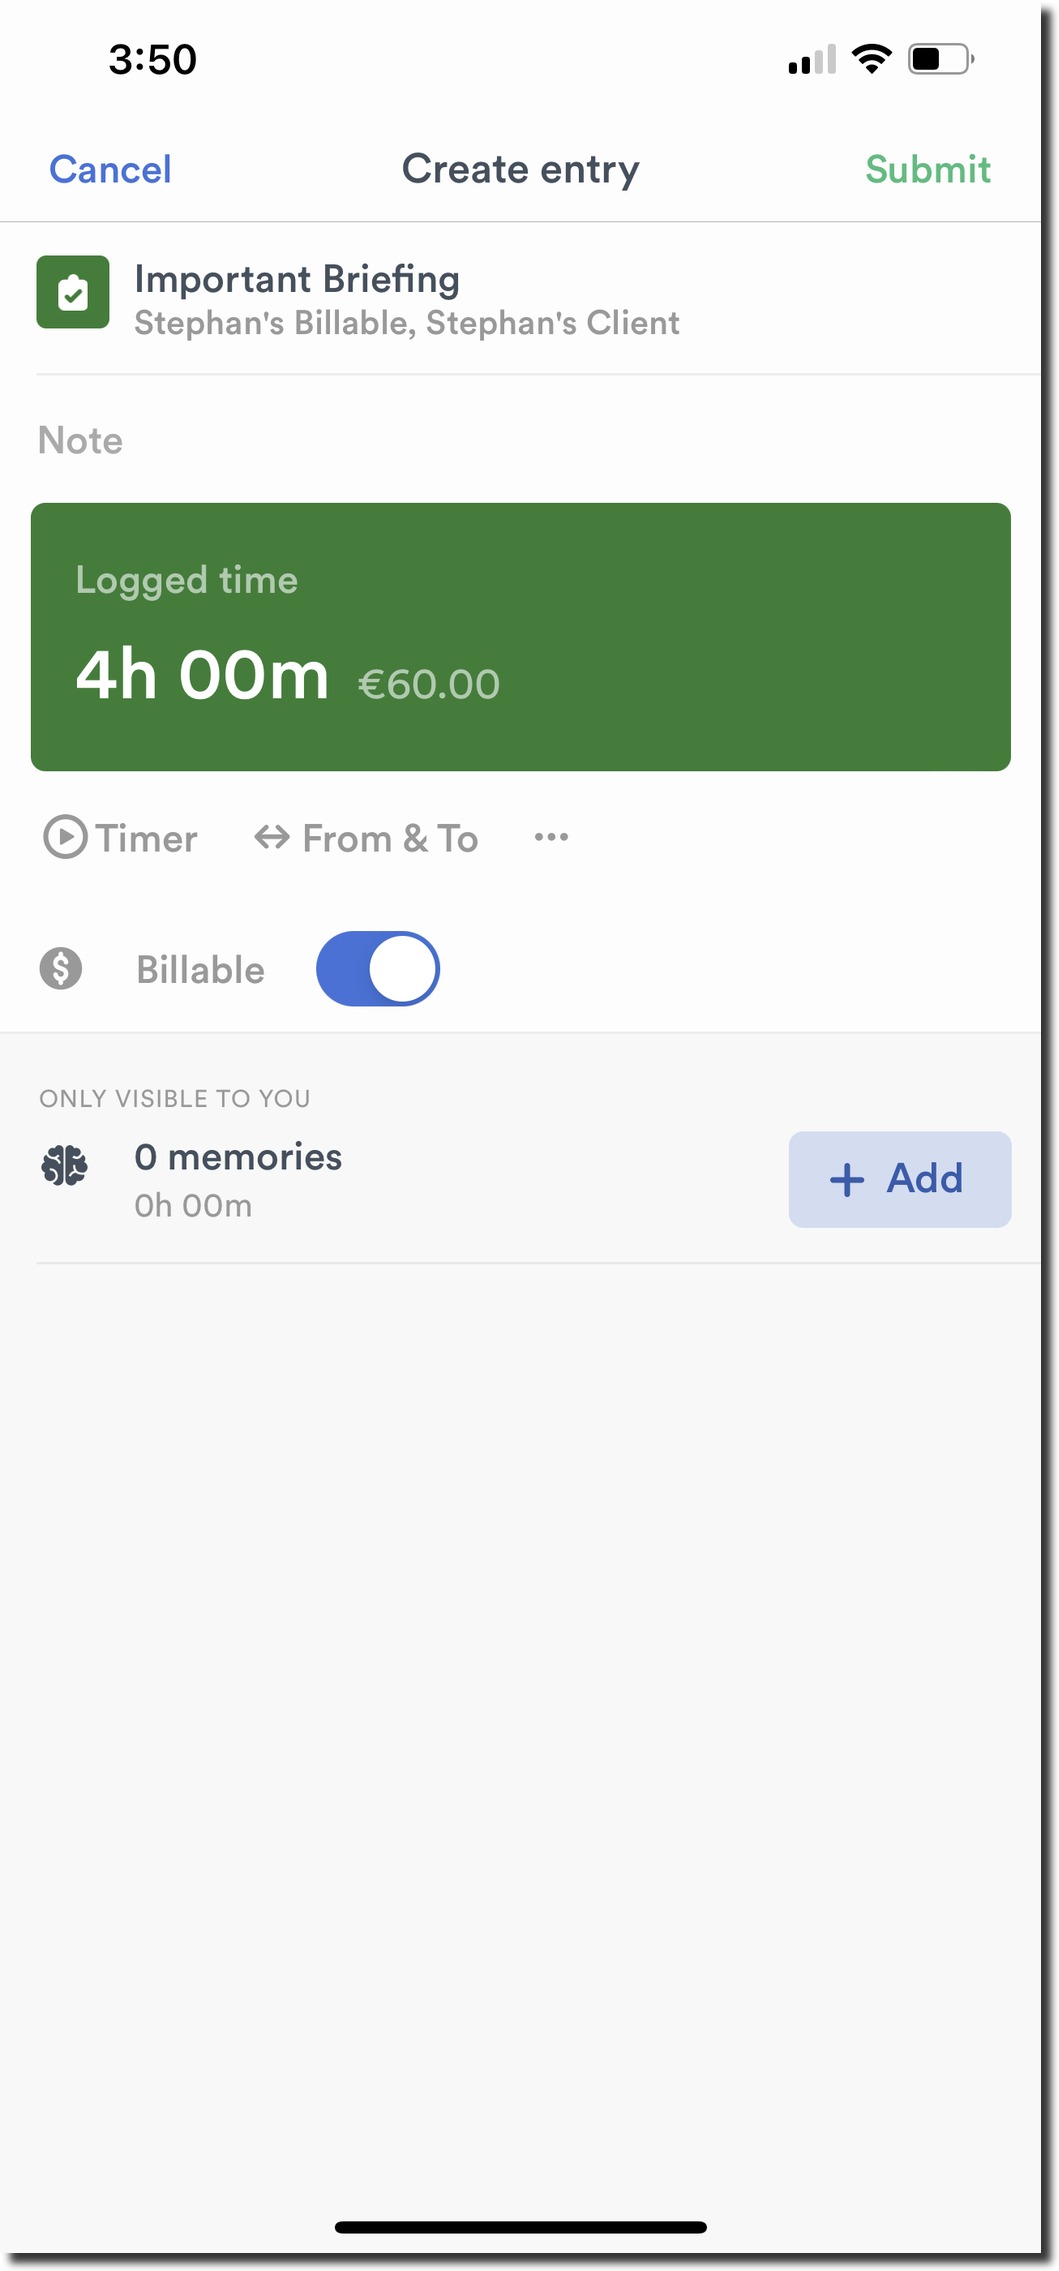Add a memory with the Add button
1059x2271 pixels.
click(897, 1179)
